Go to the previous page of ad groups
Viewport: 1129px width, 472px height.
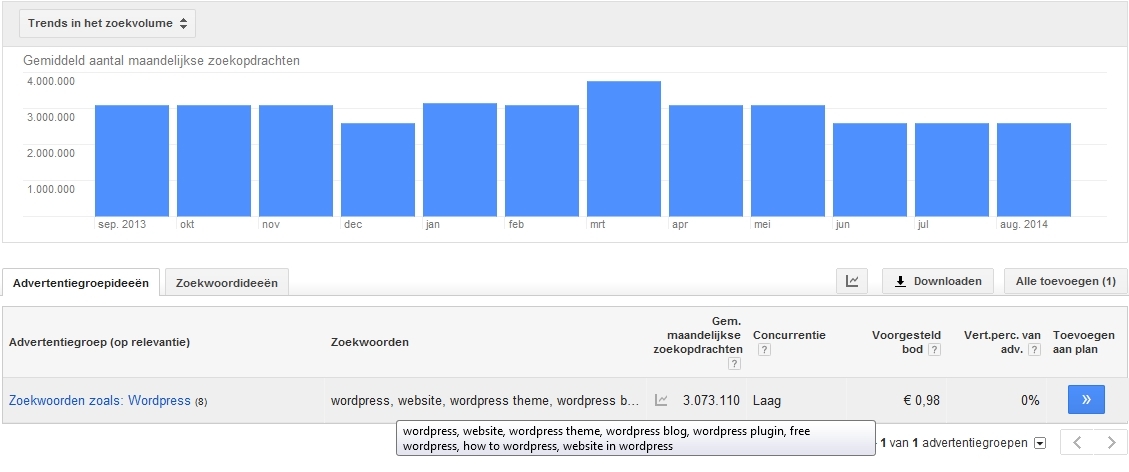click(x=1077, y=442)
